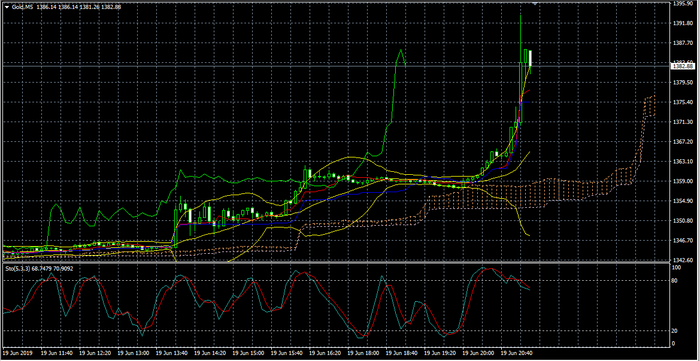
Task: Click the 19 Jun 20:40 time label
Action: [x=516, y=353]
